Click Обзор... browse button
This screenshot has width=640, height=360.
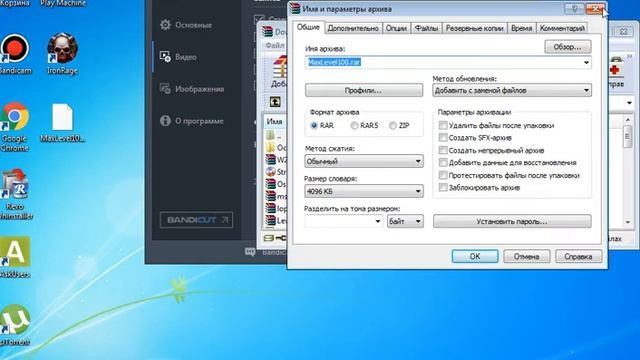point(567,47)
